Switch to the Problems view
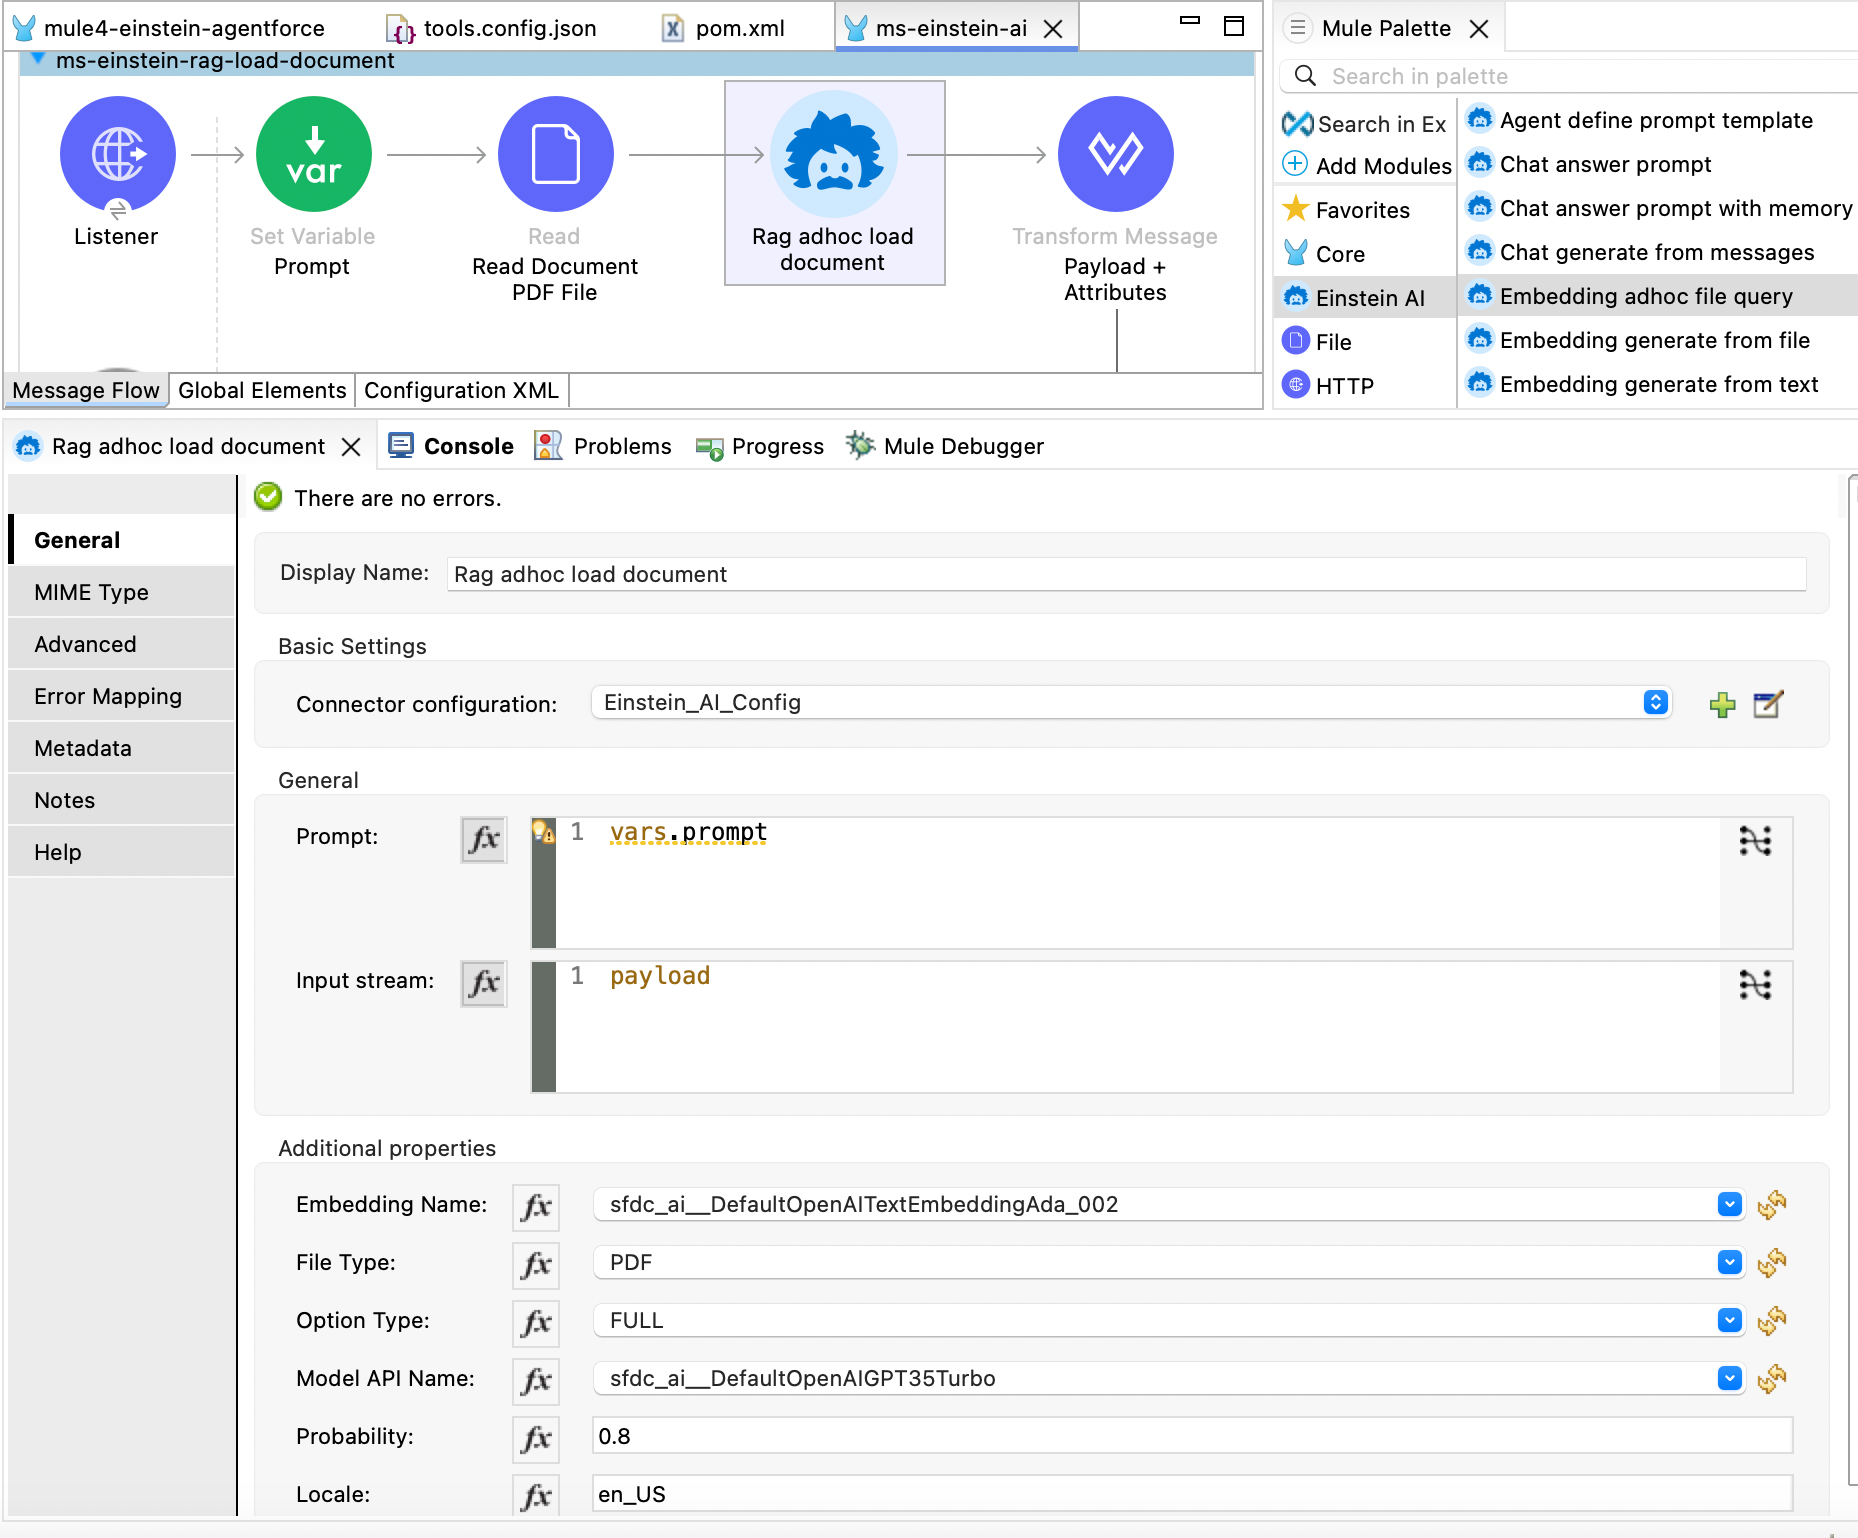 (603, 446)
